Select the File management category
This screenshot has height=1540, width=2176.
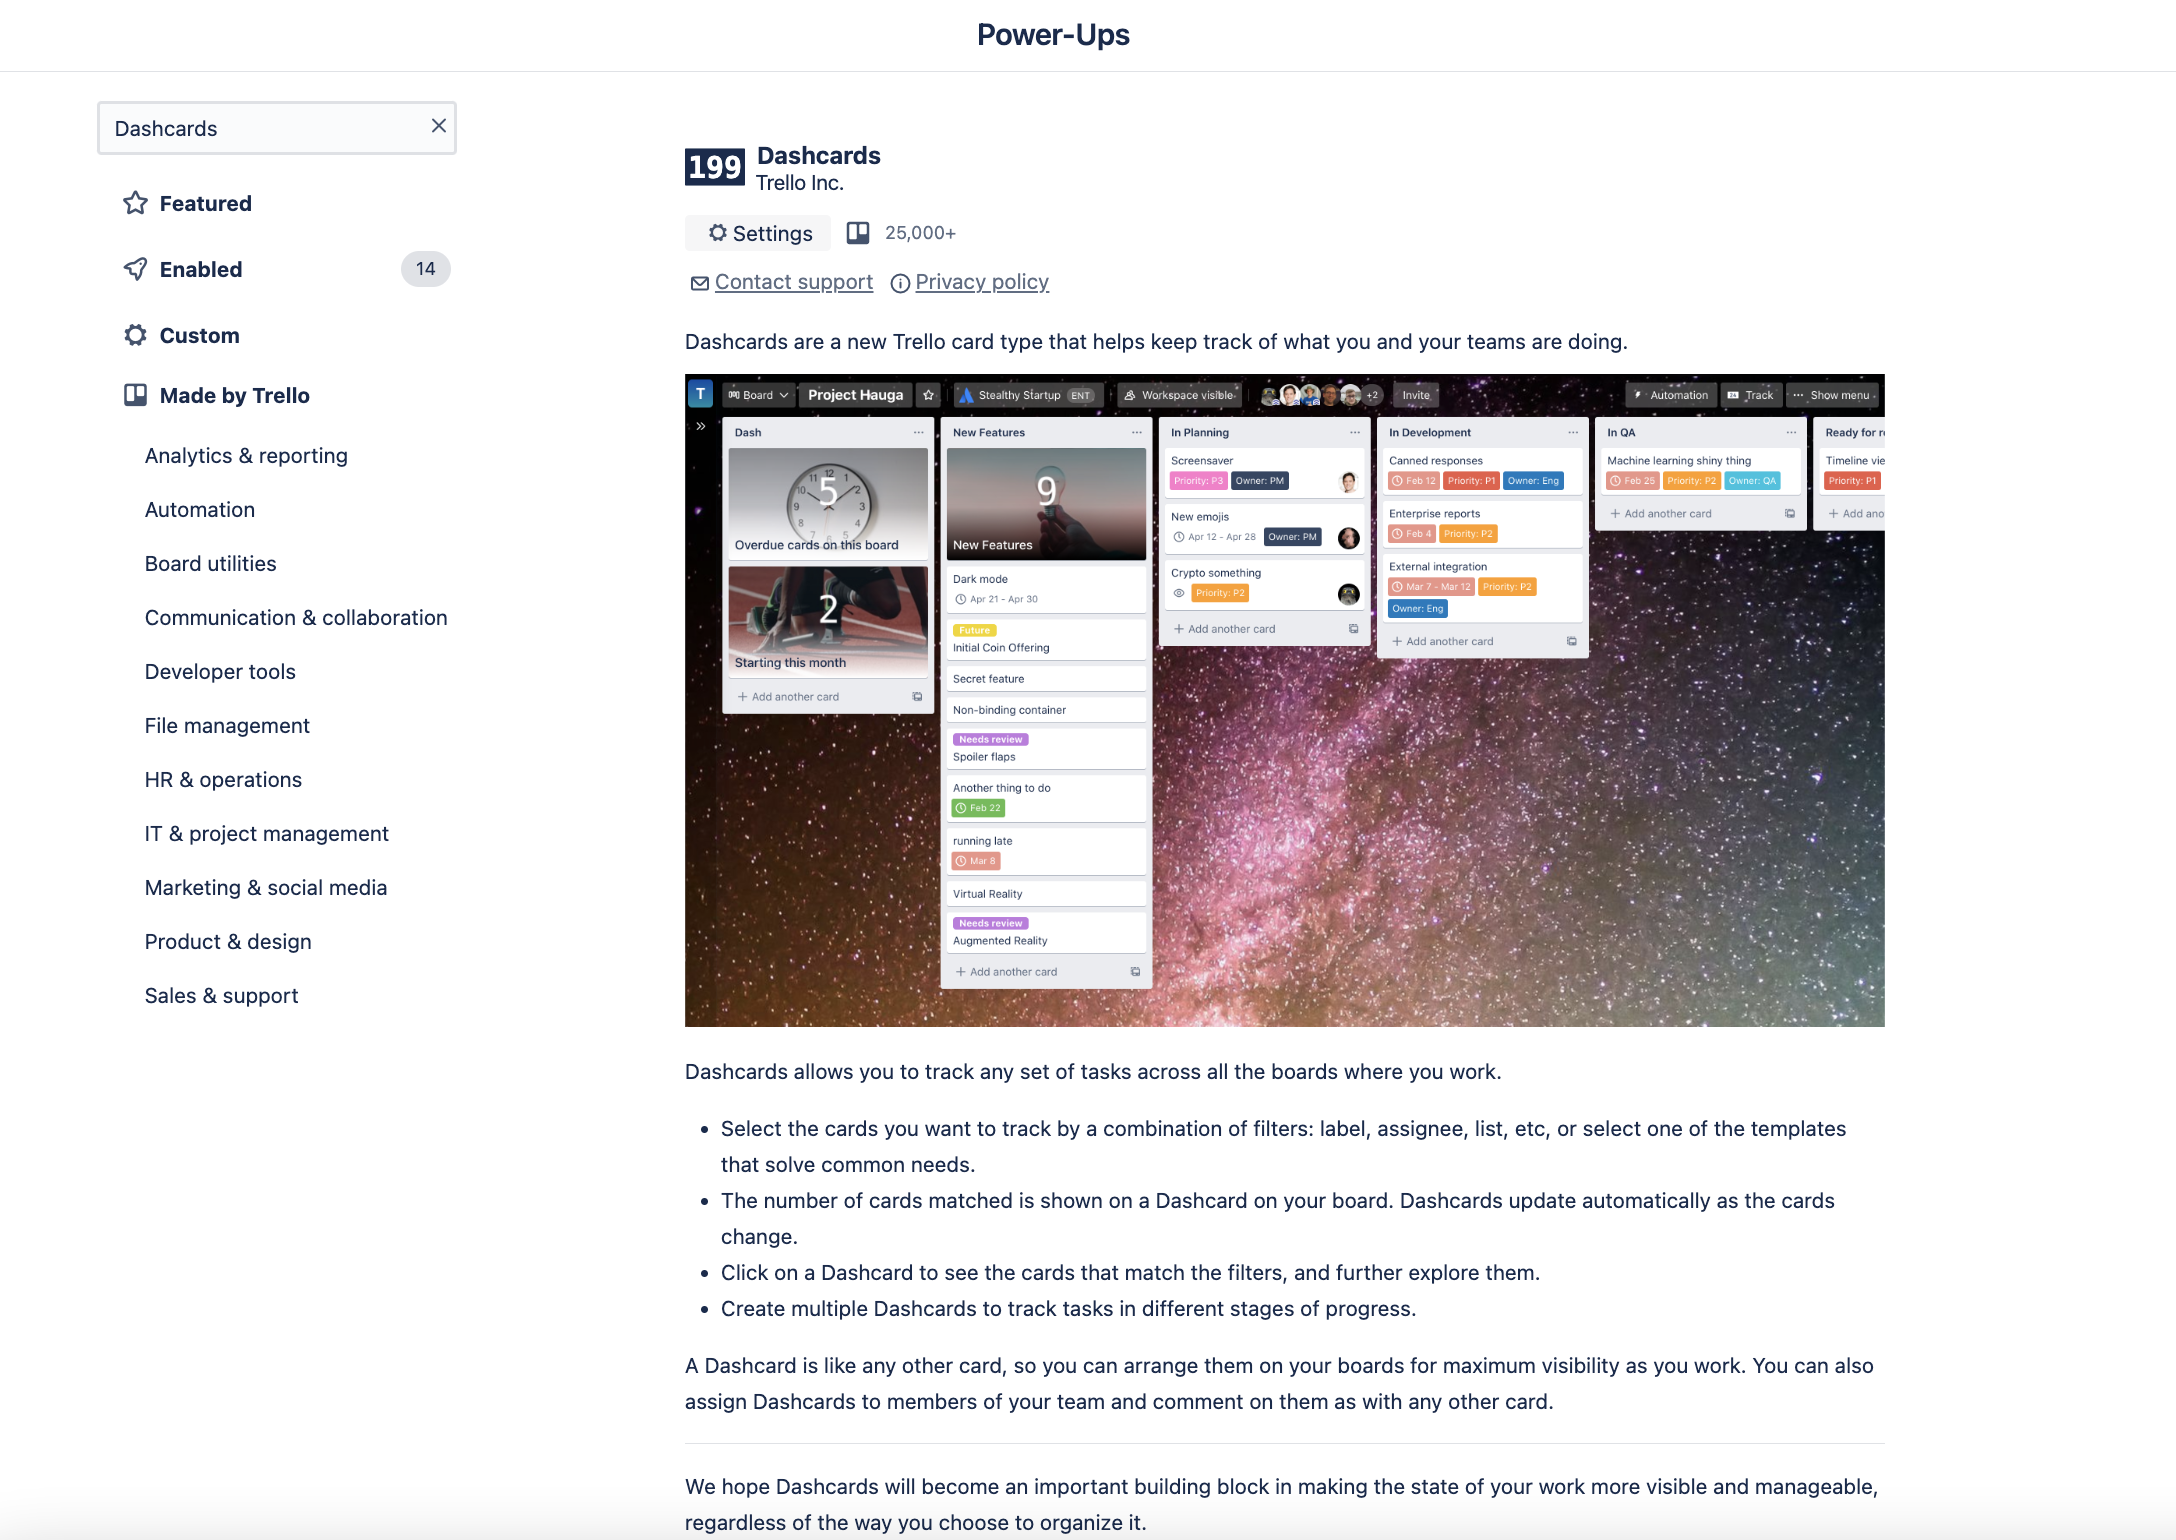click(x=227, y=726)
